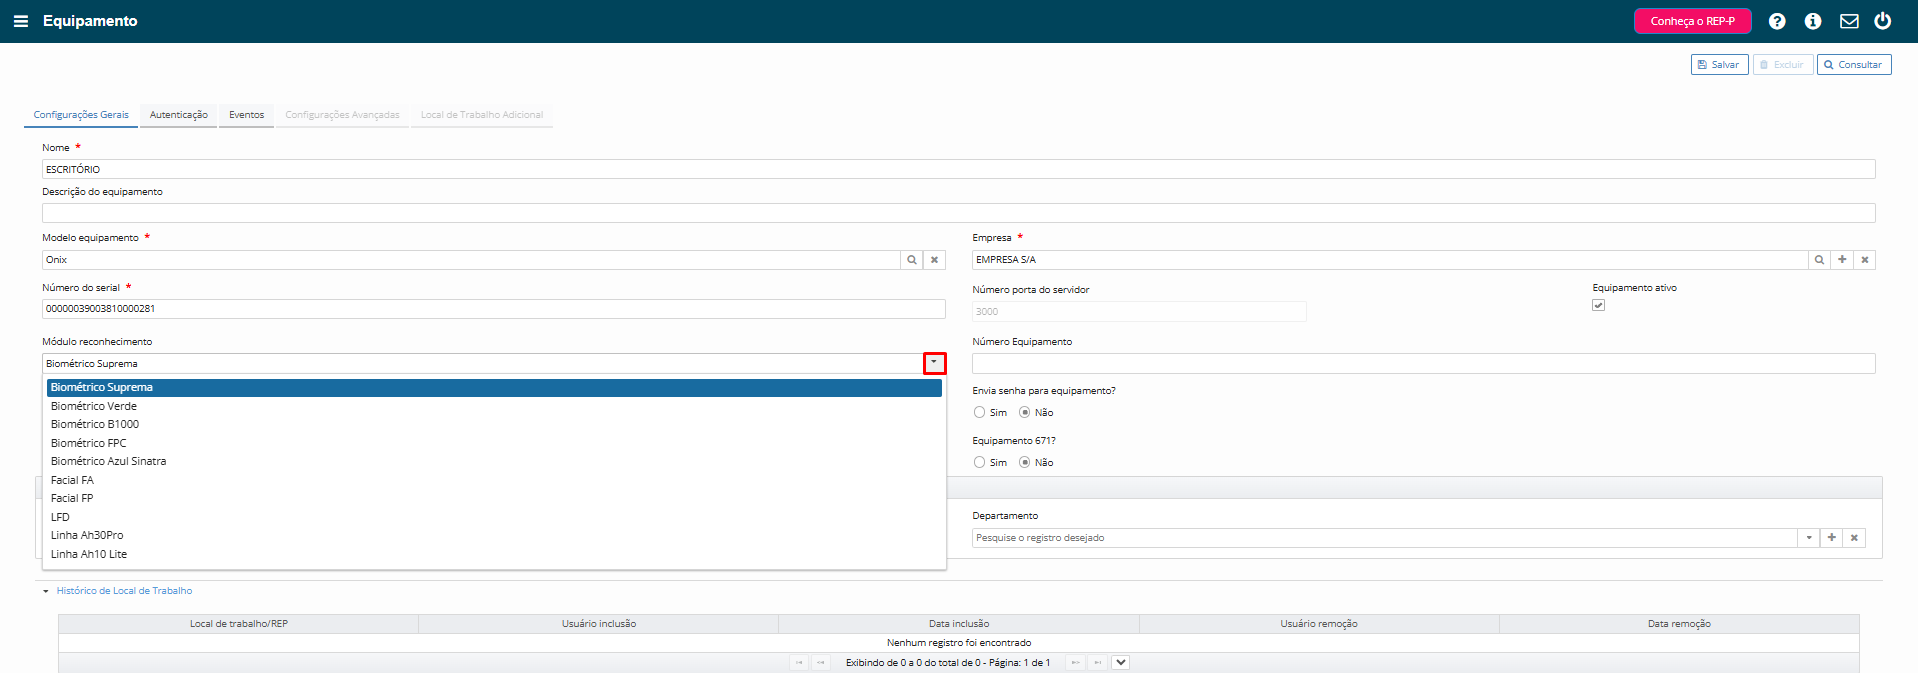Go to next page in pagination

(x=1075, y=663)
